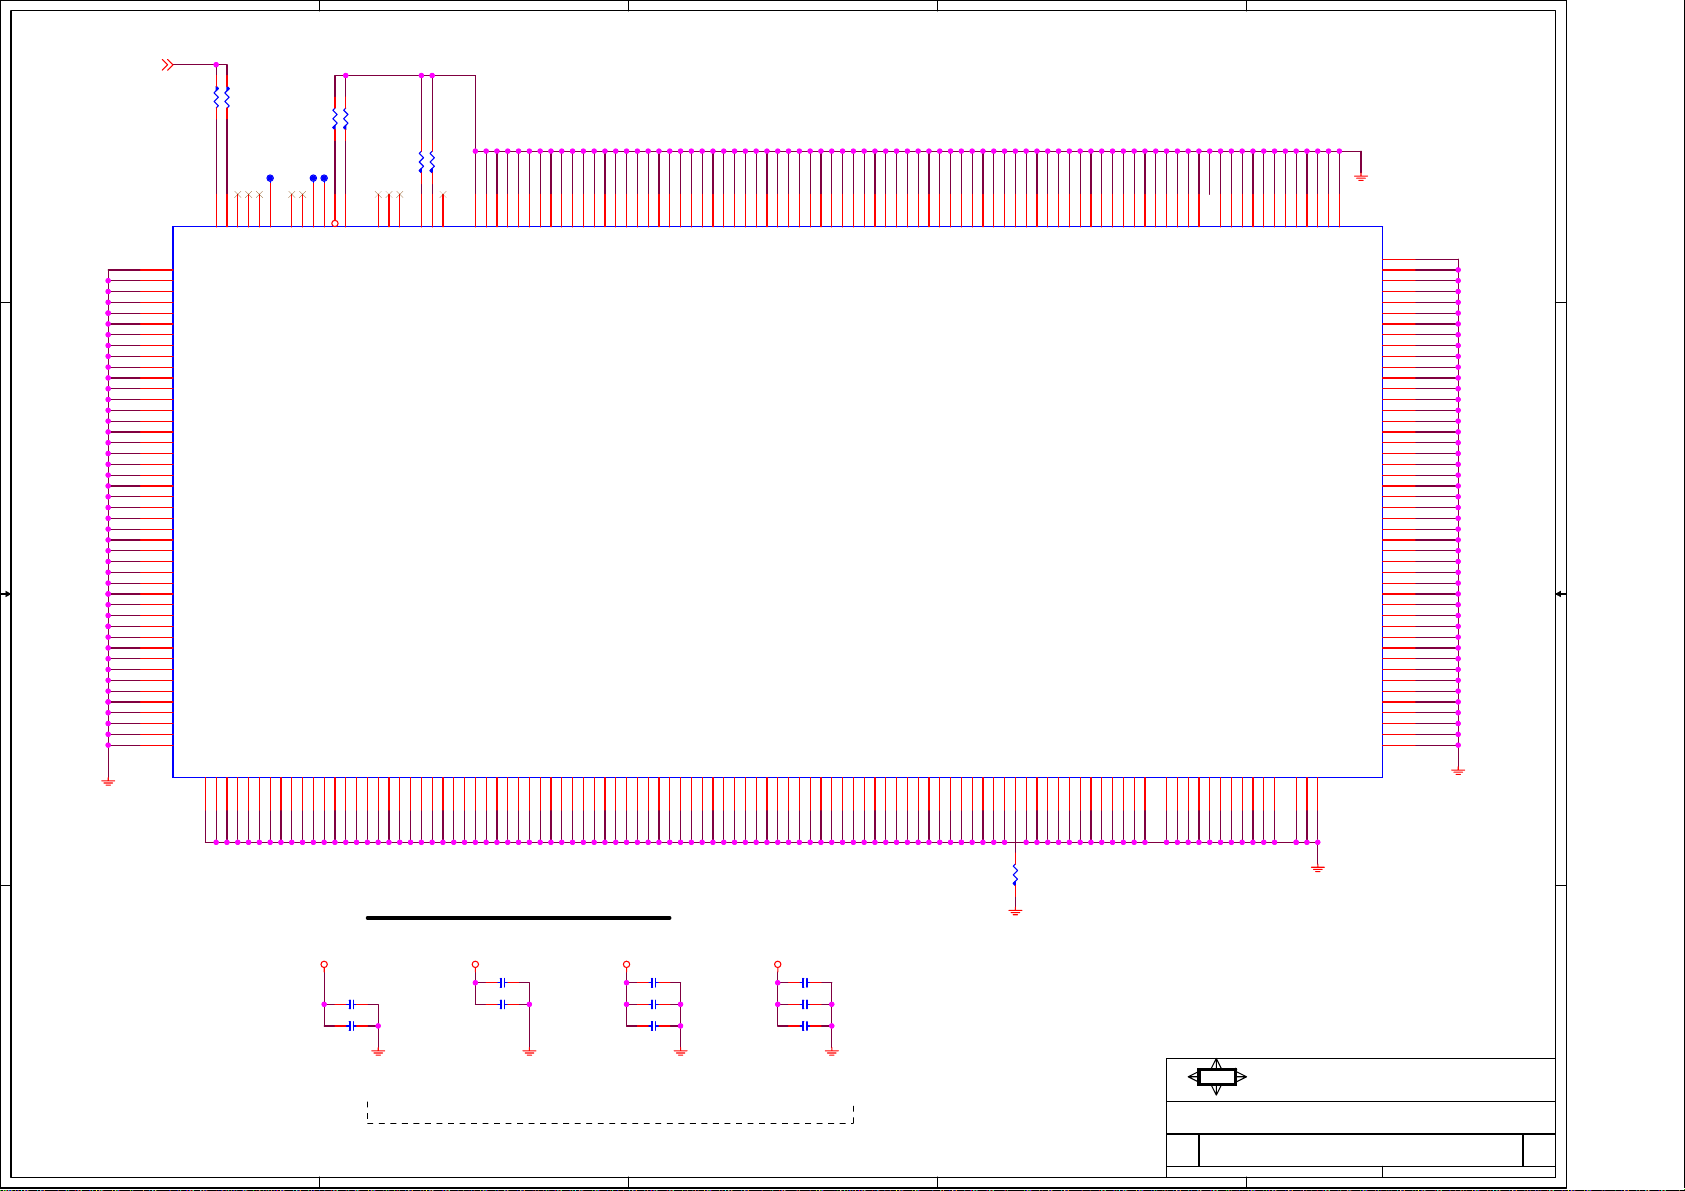Select the ground symbol under the left pin bus
This screenshot has height=1191, width=1685.
(108, 782)
